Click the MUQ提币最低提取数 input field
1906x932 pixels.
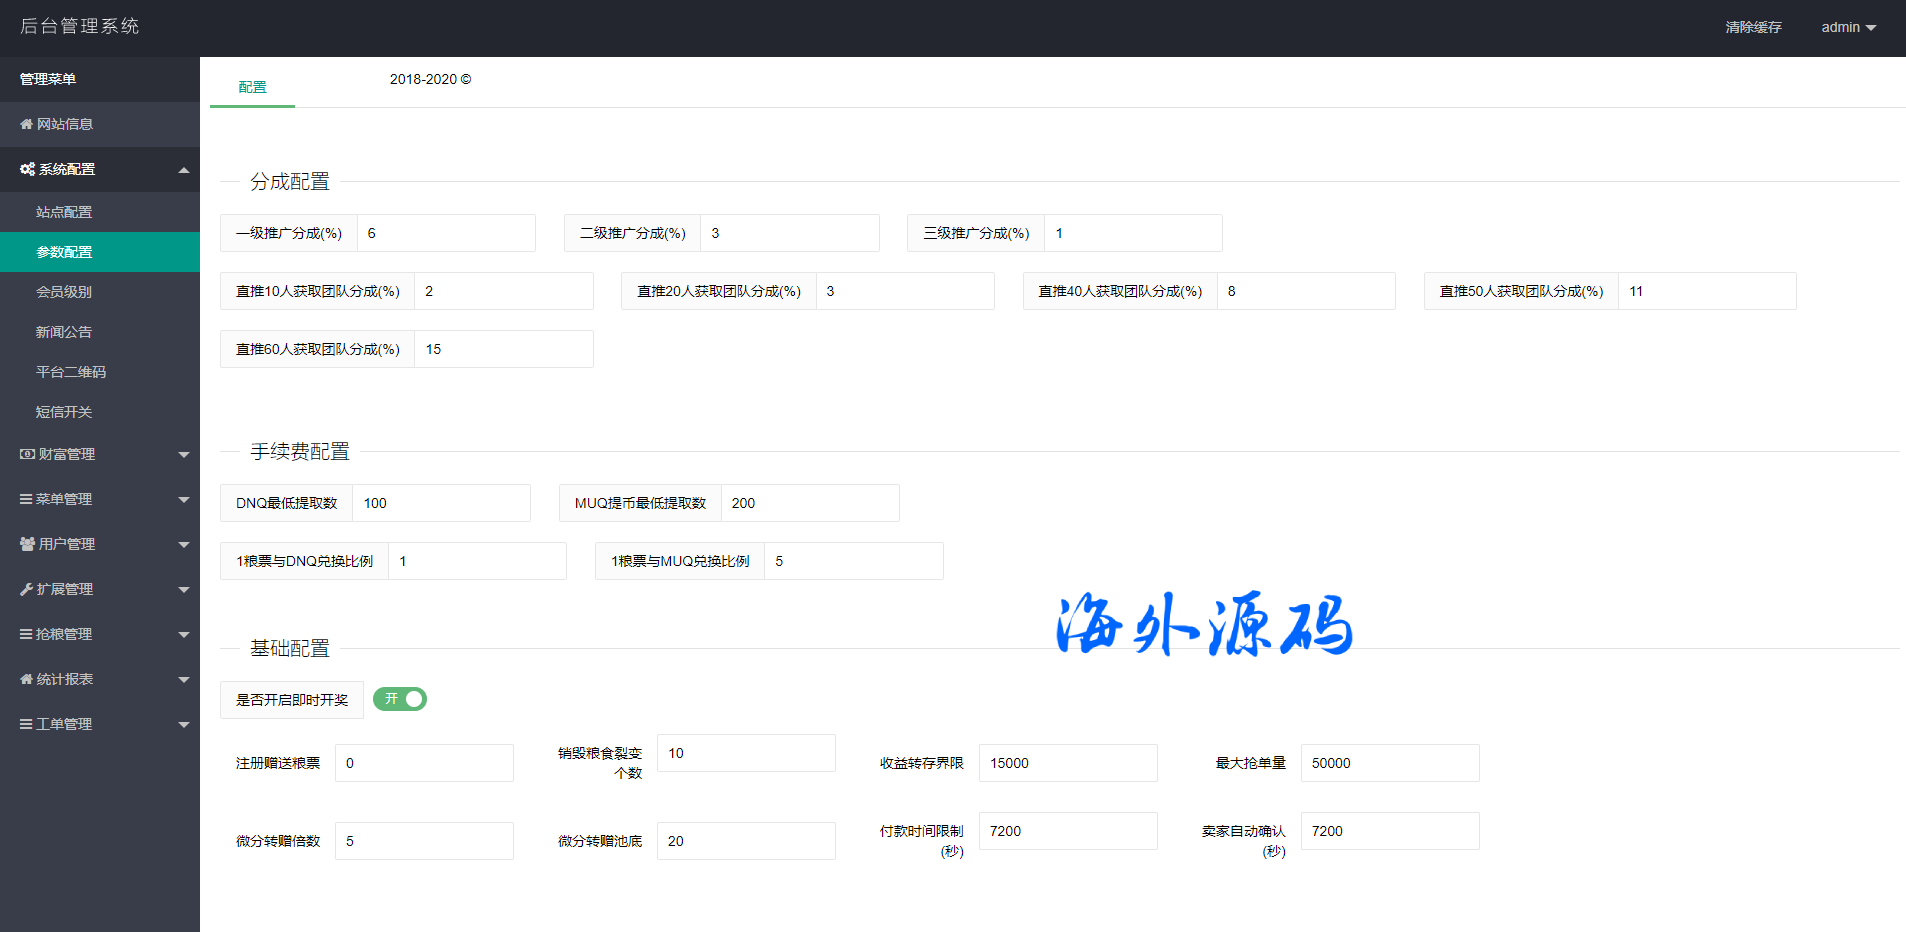(810, 503)
